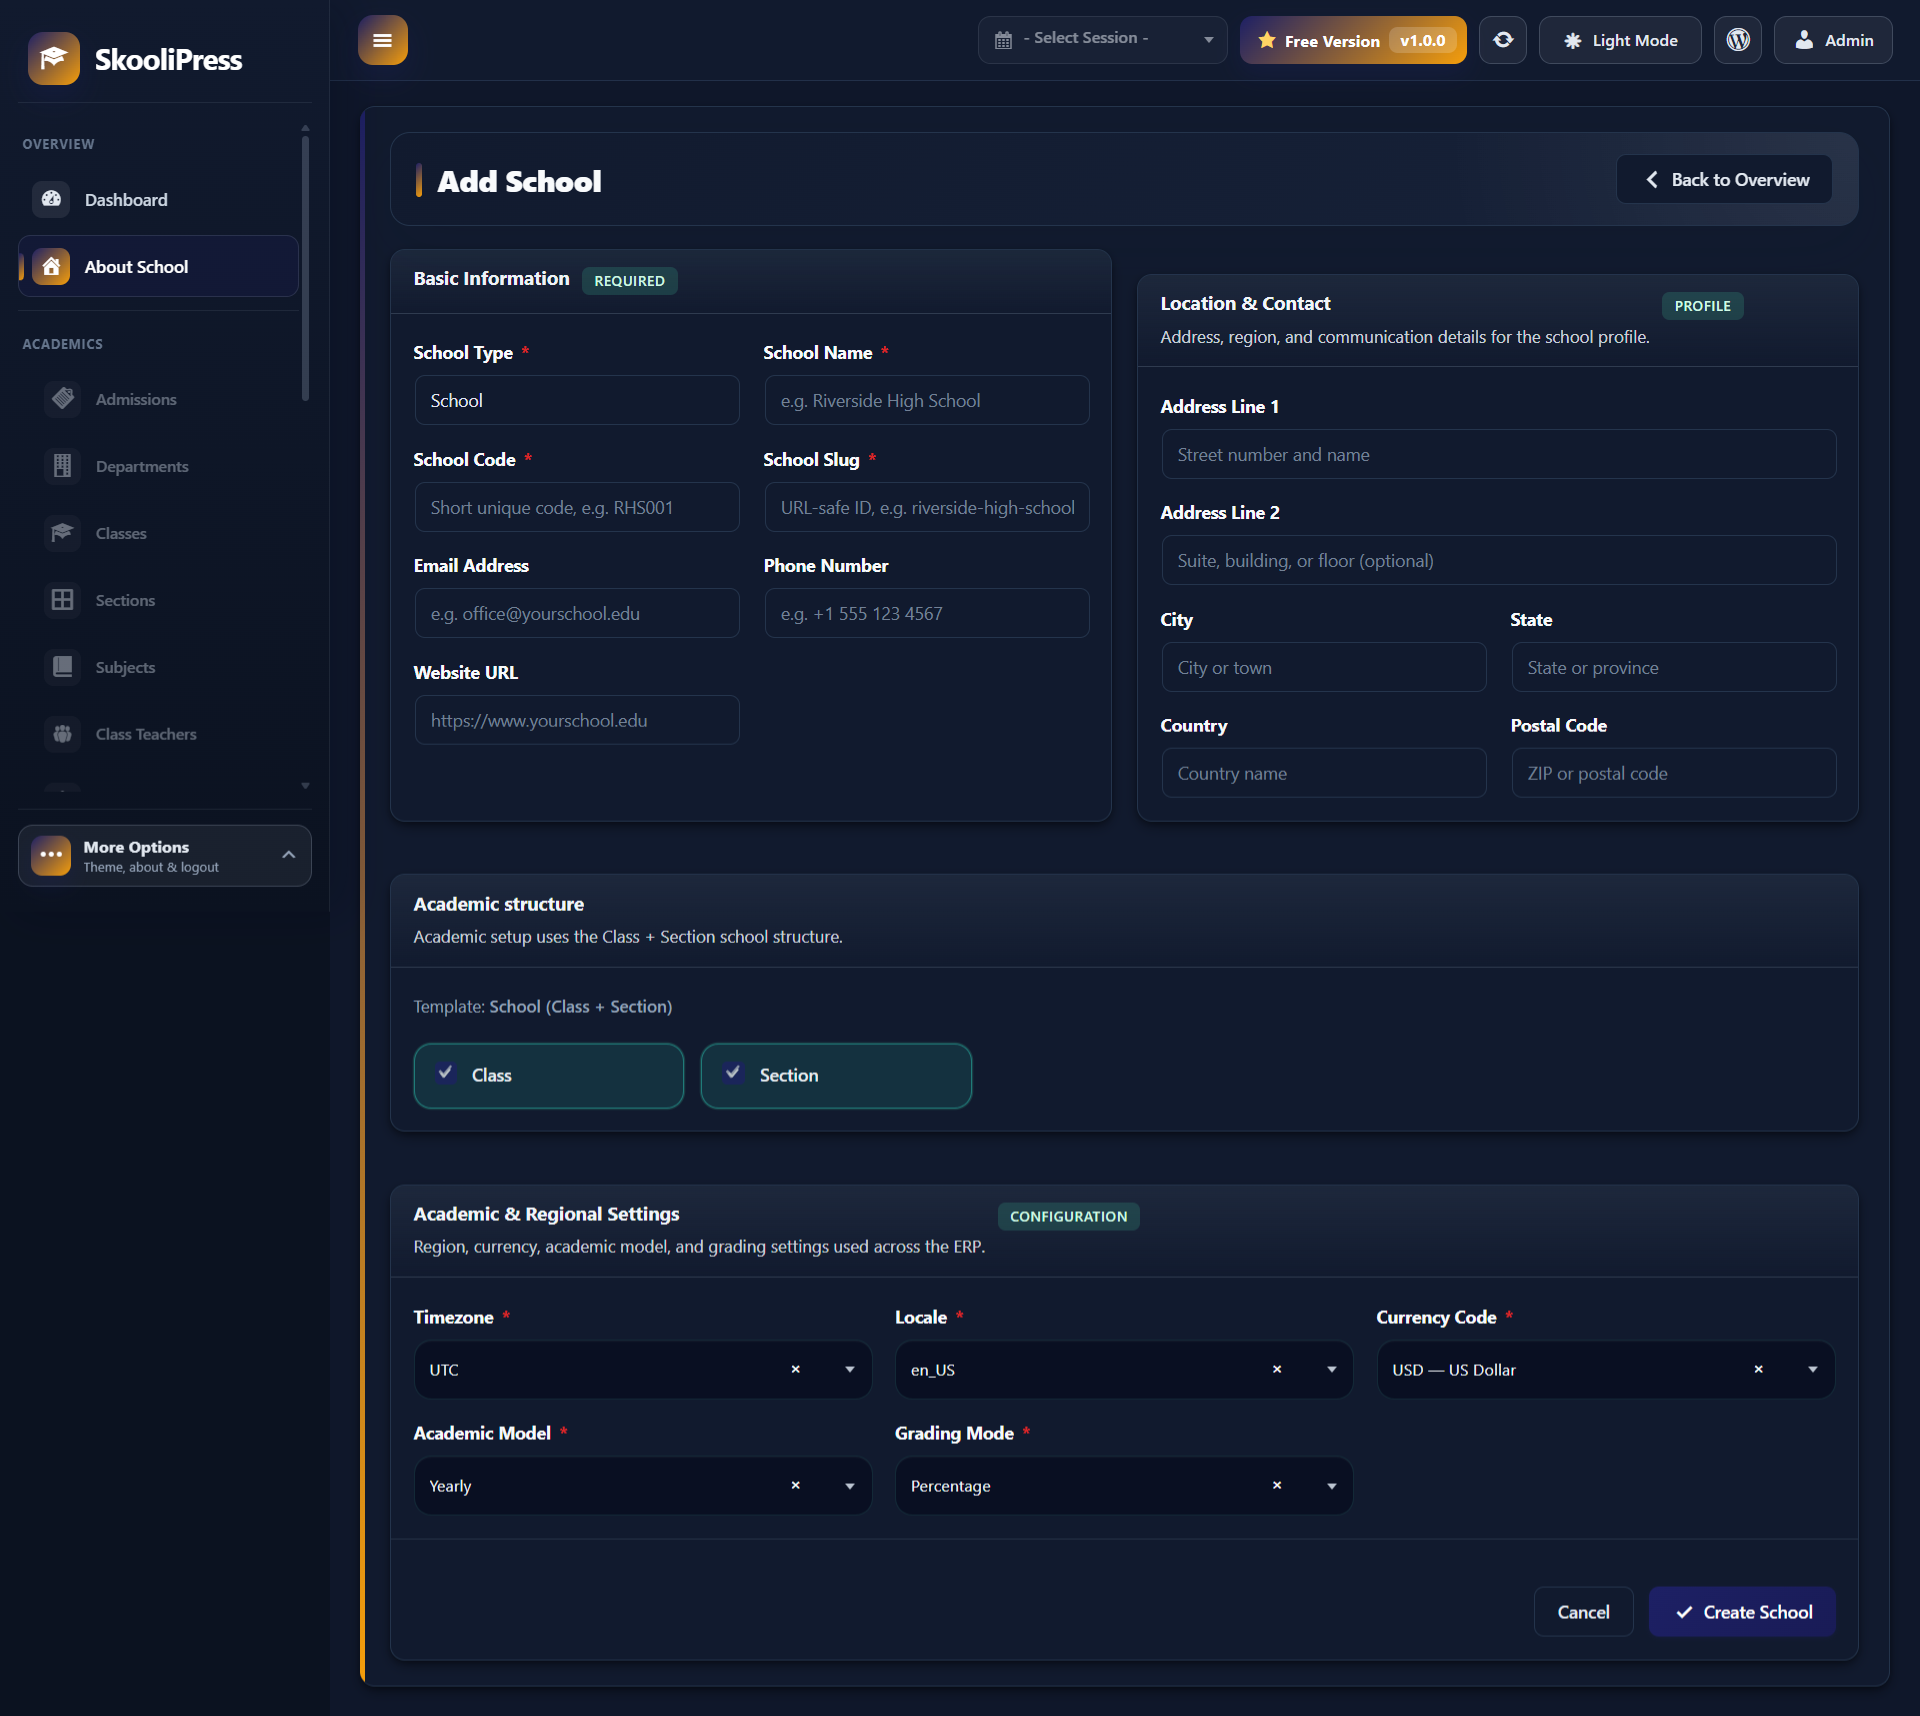Screen dimensions: 1920x1716
Task: Click the Create School button
Action: coord(1742,1611)
